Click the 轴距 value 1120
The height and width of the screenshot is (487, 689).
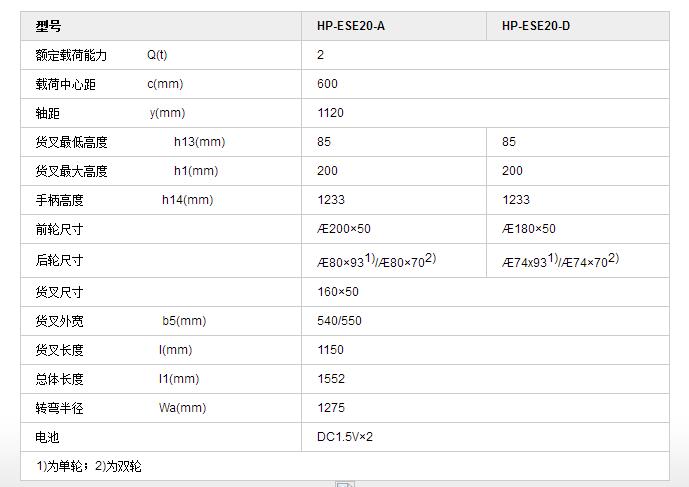[331, 113]
